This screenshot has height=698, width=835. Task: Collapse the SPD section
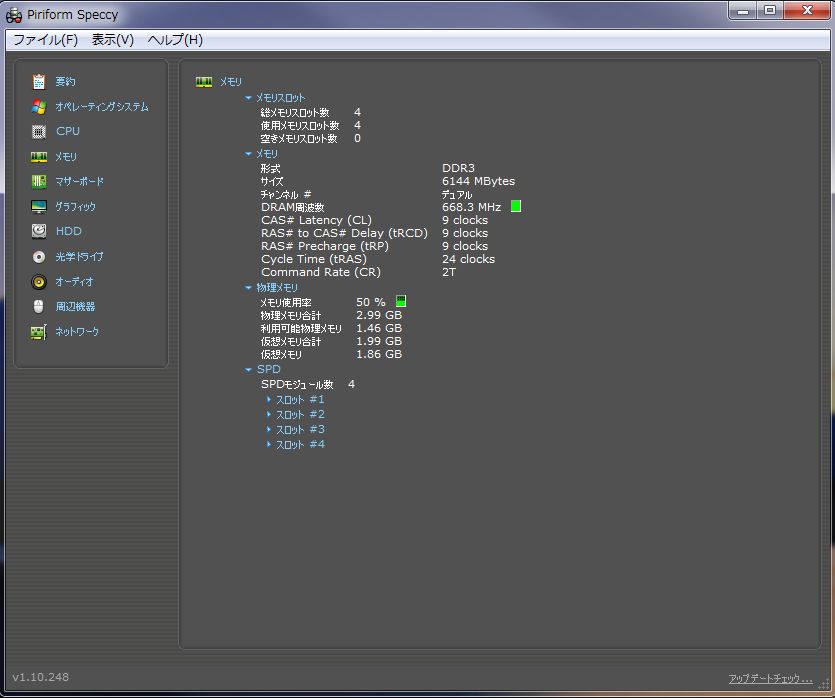pyautogui.click(x=249, y=370)
